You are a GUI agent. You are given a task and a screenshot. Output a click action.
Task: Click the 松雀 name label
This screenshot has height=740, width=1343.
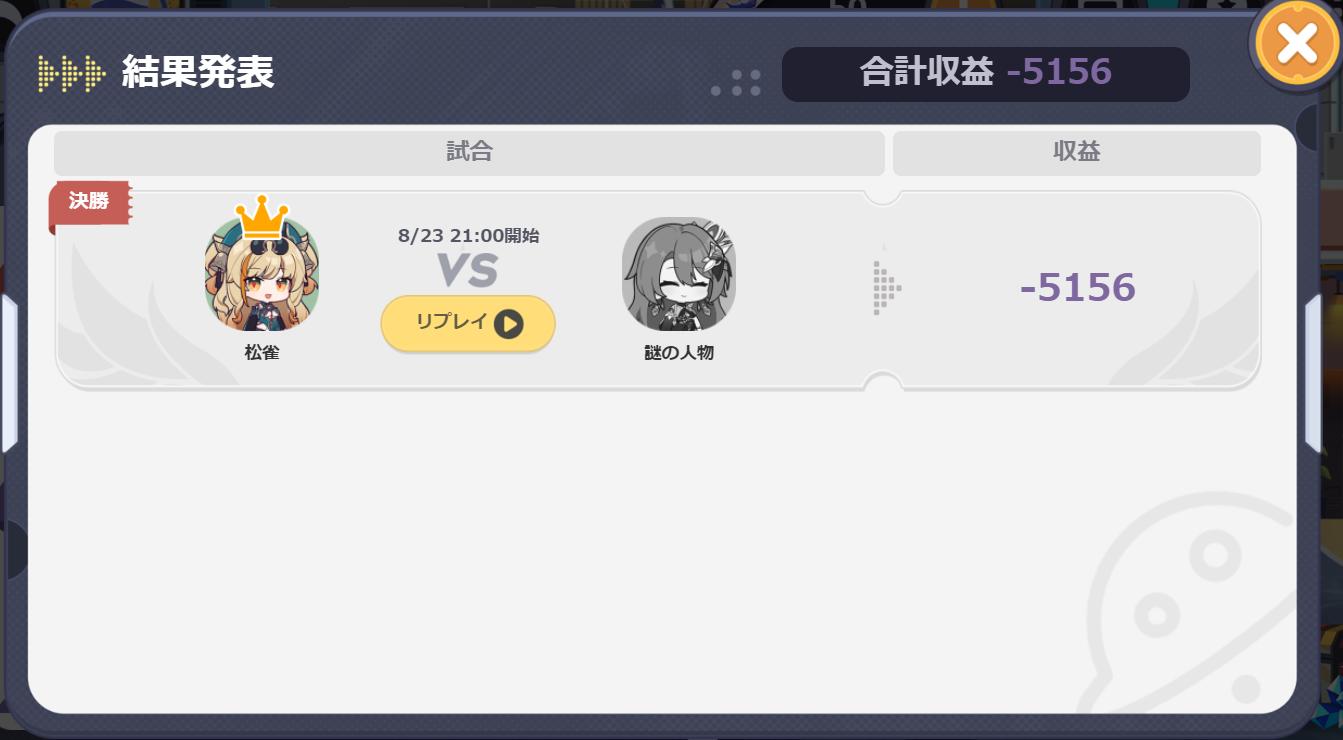[262, 352]
